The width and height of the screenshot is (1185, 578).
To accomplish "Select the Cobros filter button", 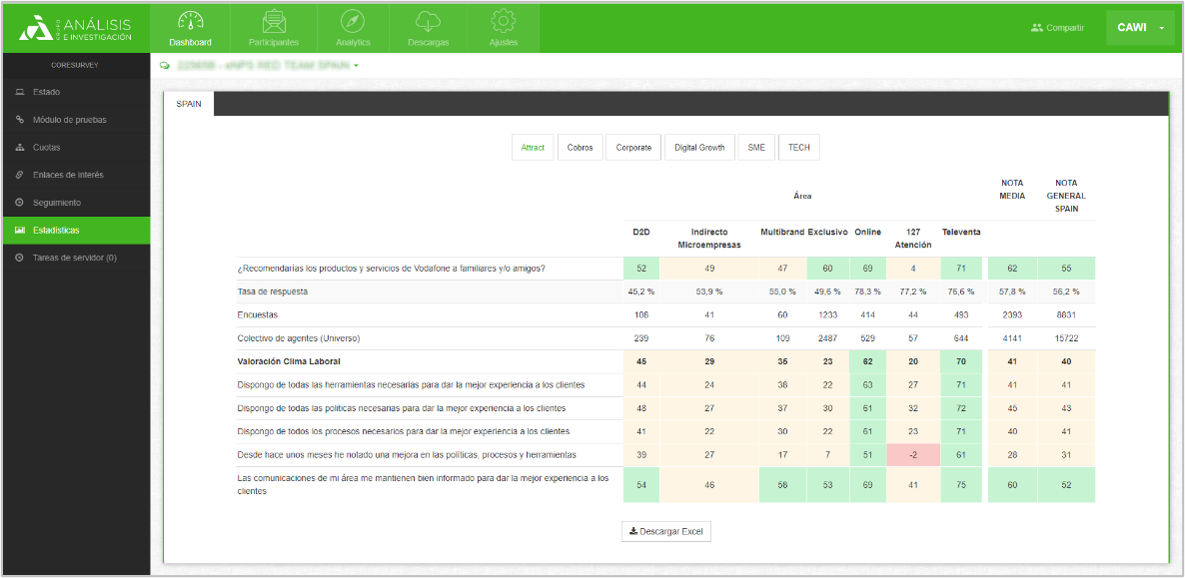I will 580,148.
